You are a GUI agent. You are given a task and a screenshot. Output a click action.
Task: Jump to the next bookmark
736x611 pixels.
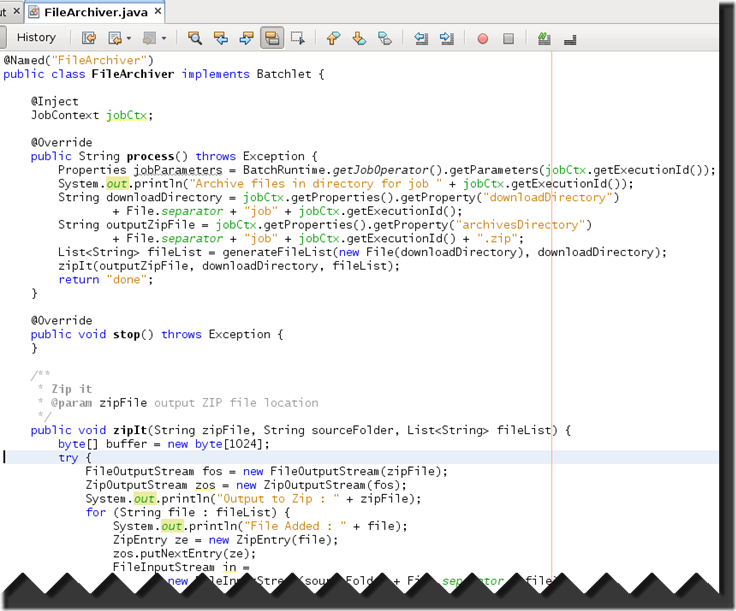click(x=360, y=38)
